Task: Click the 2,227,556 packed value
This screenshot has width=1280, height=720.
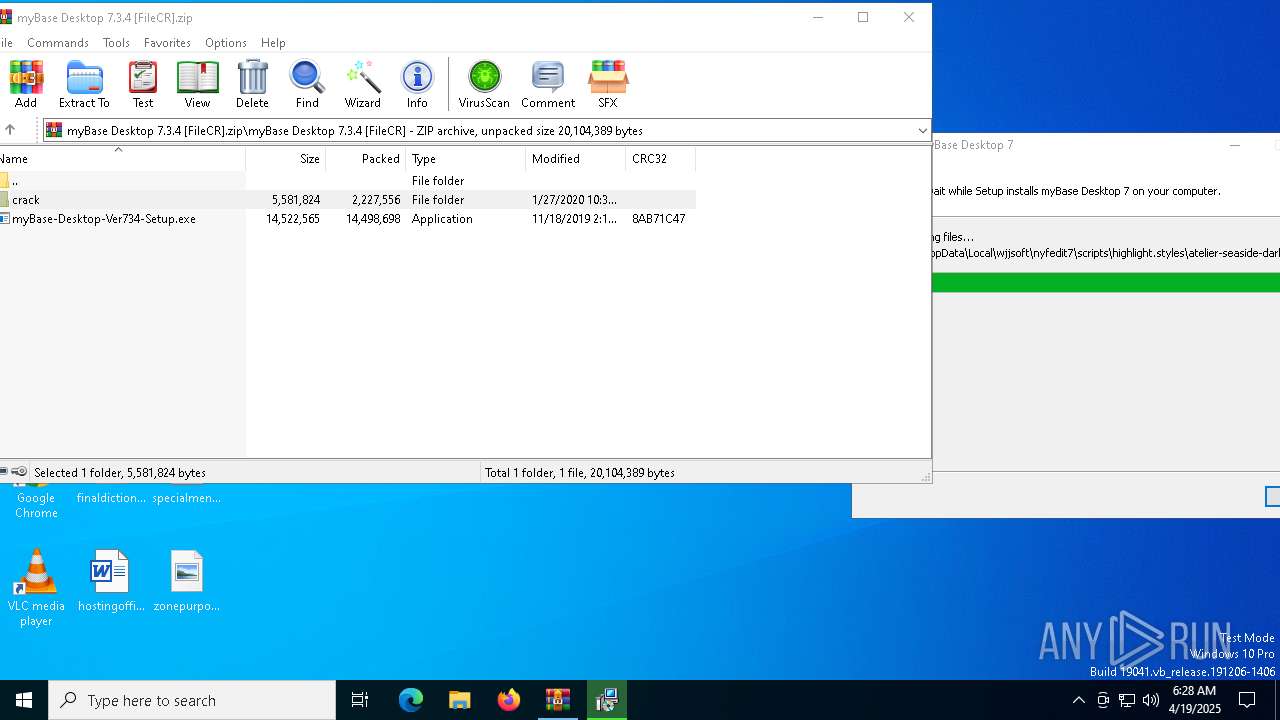Action: [376, 200]
